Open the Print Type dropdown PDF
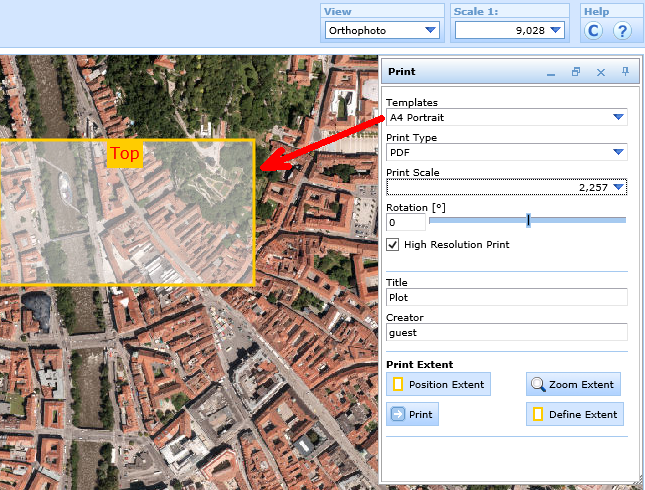 point(506,152)
